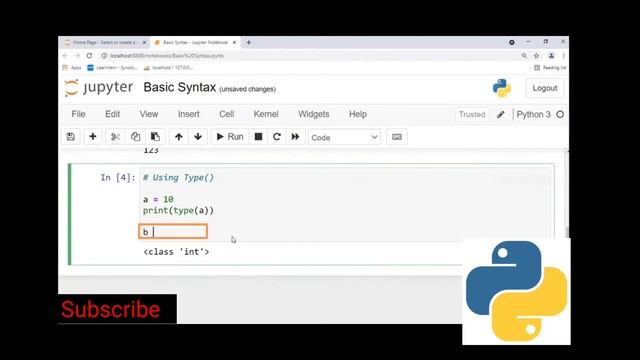640x360 pixels.
Task: Insert a cell below with plus icon
Action: [x=93, y=137]
